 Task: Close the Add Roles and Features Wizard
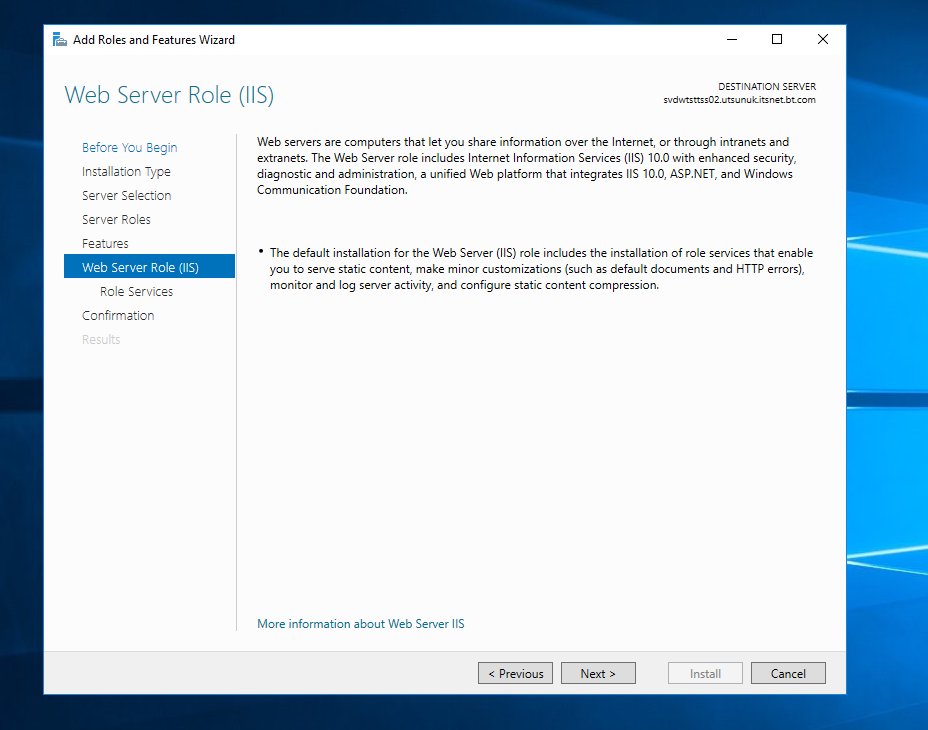823,40
